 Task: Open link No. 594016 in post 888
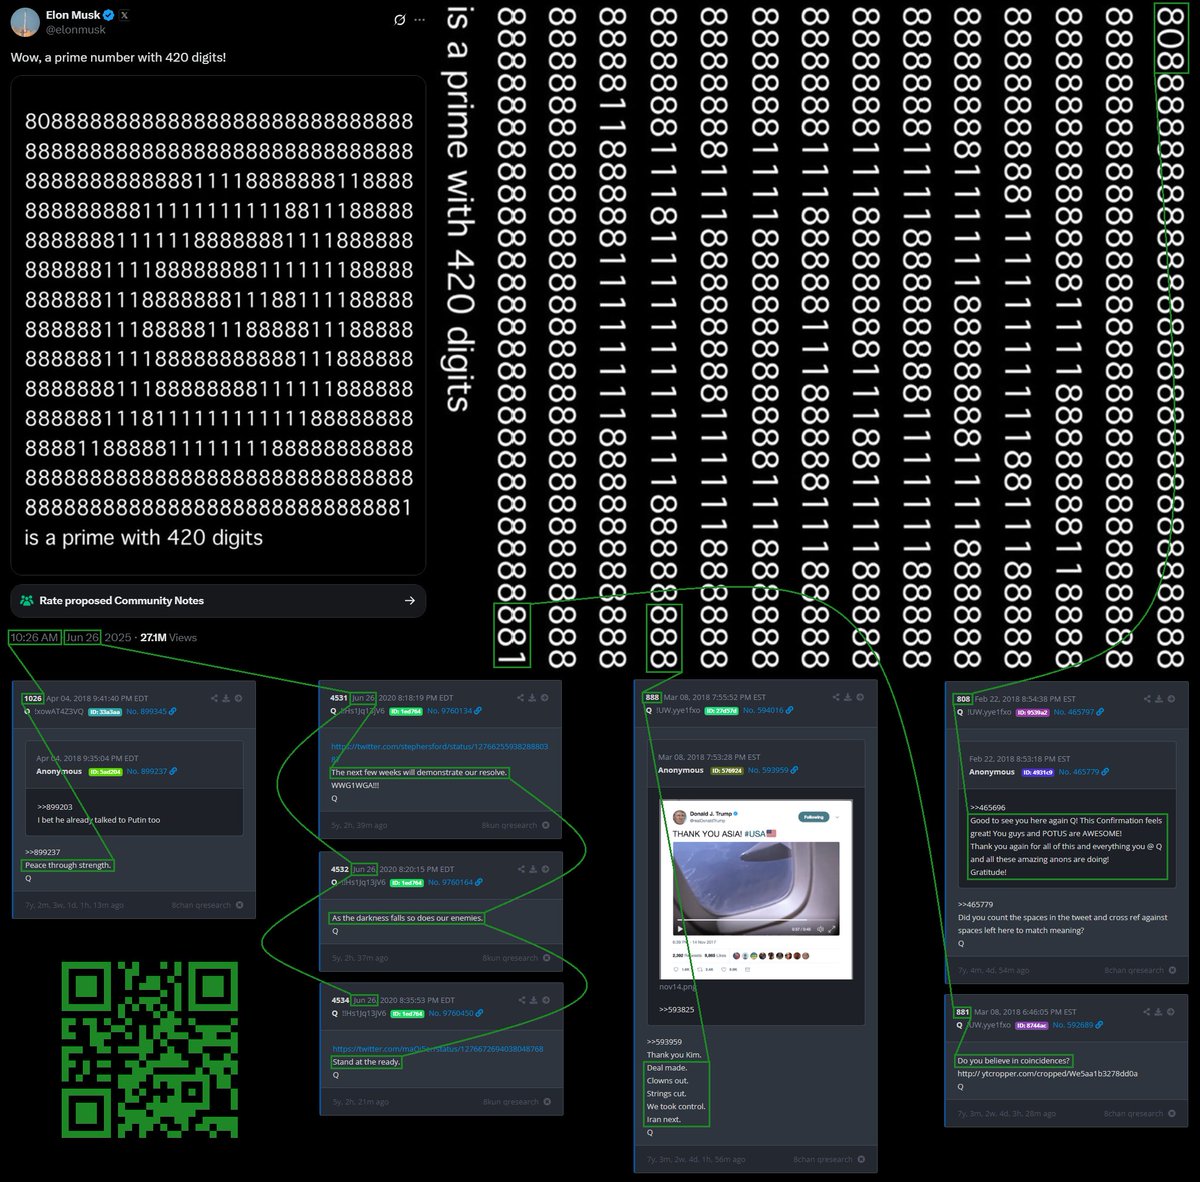(768, 710)
